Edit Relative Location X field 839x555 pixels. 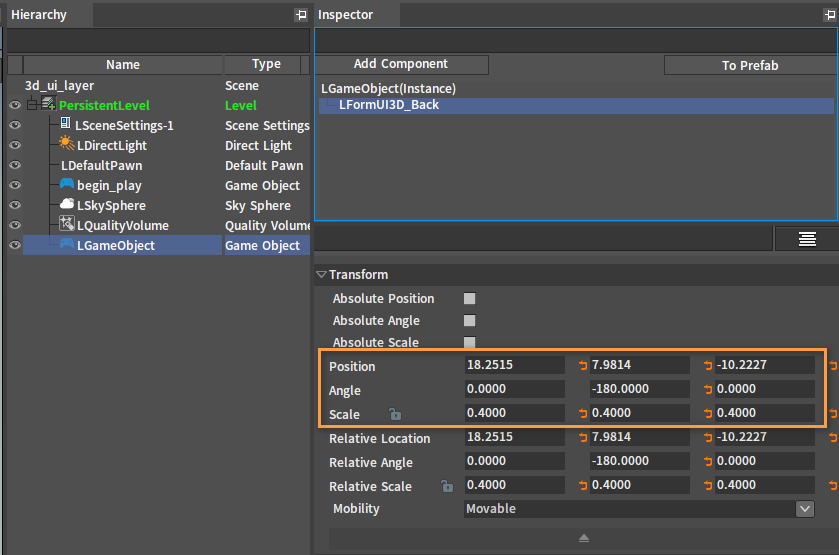point(514,437)
